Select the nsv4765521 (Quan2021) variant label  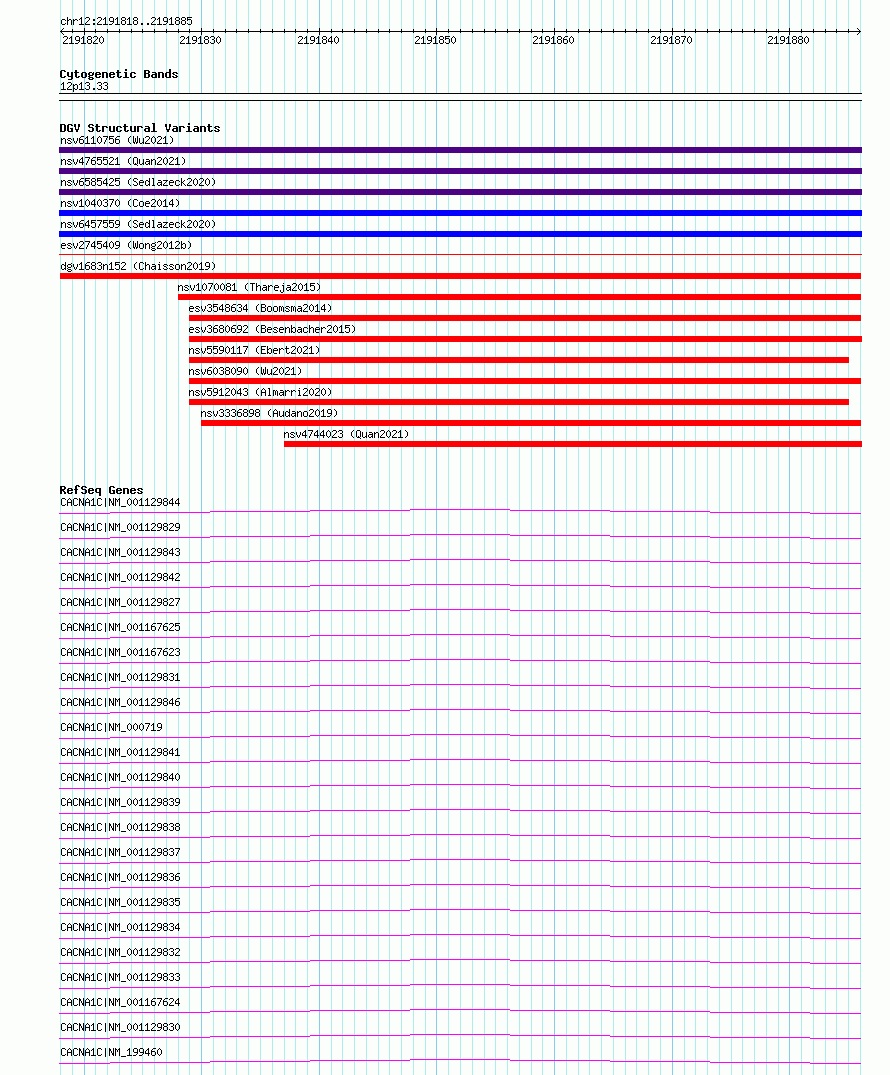[123, 161]
